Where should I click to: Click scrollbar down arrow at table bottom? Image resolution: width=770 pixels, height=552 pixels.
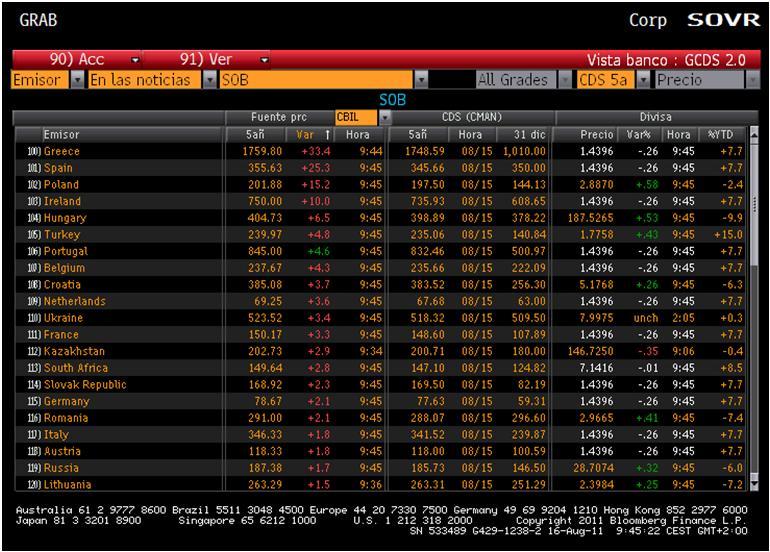[x=754, y=485]
